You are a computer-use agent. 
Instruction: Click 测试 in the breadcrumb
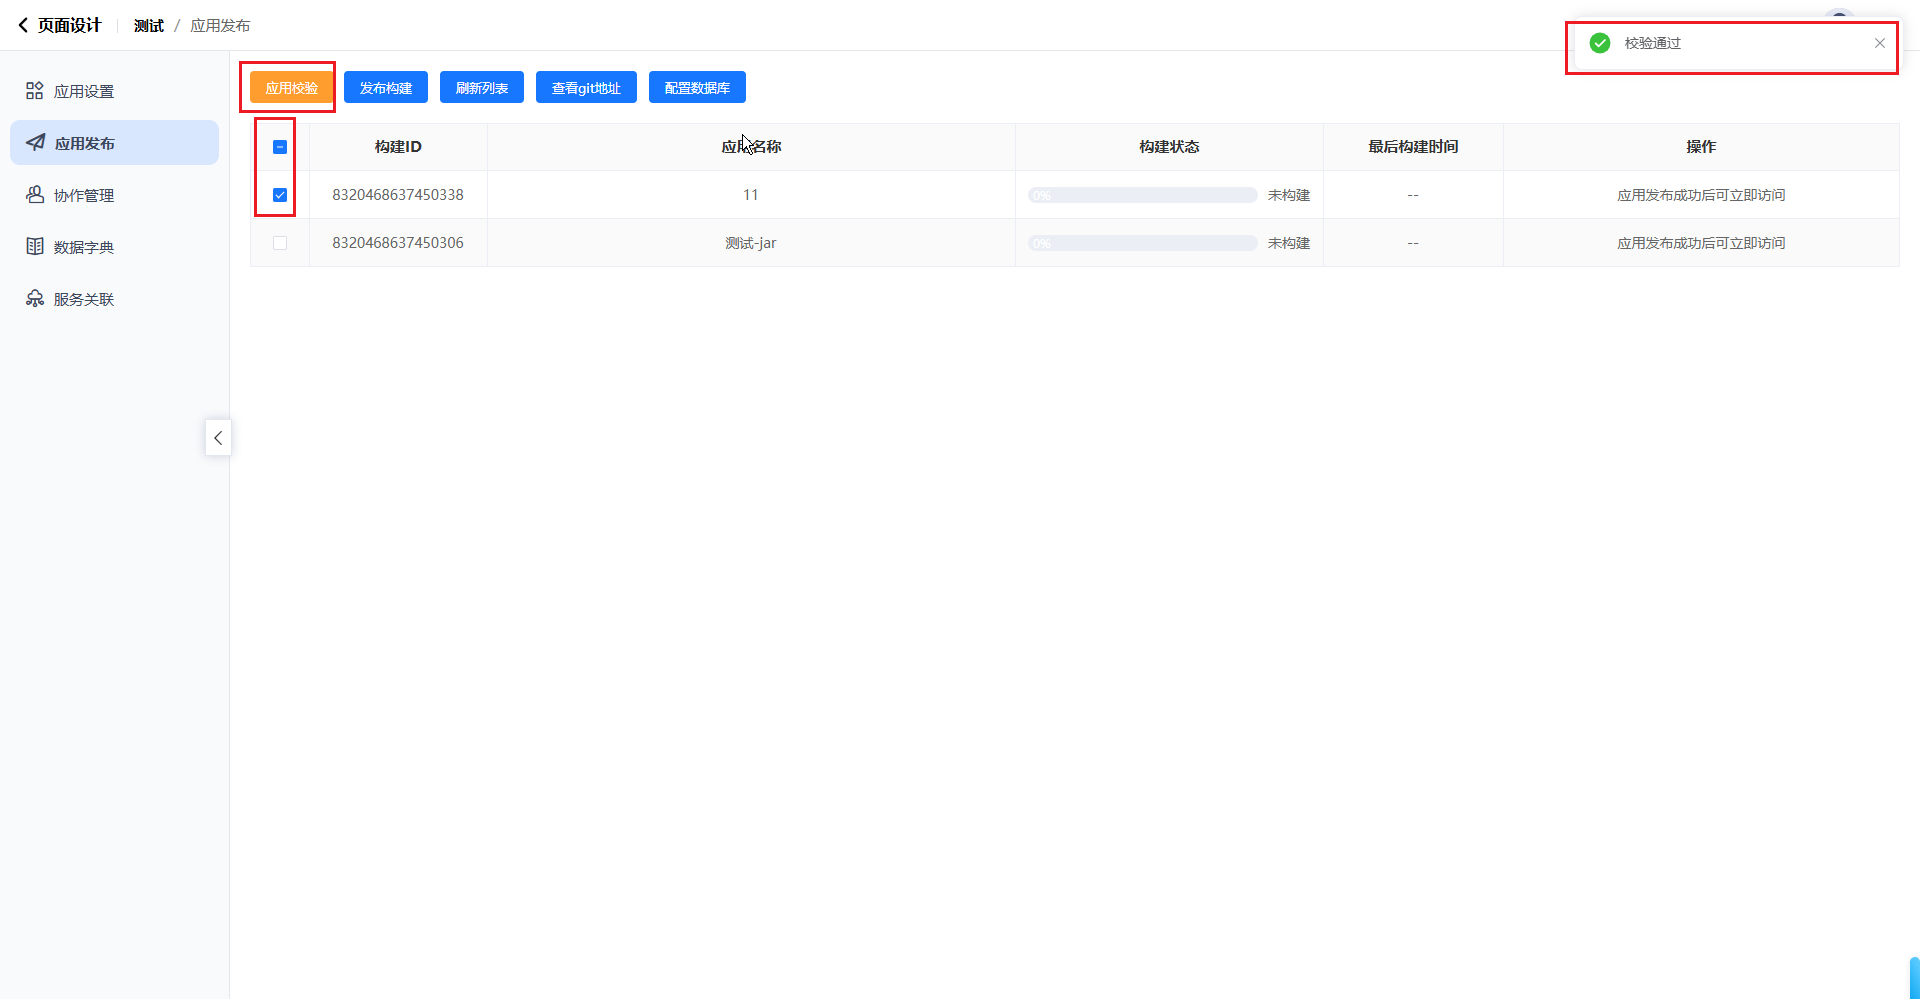point(149,26)
